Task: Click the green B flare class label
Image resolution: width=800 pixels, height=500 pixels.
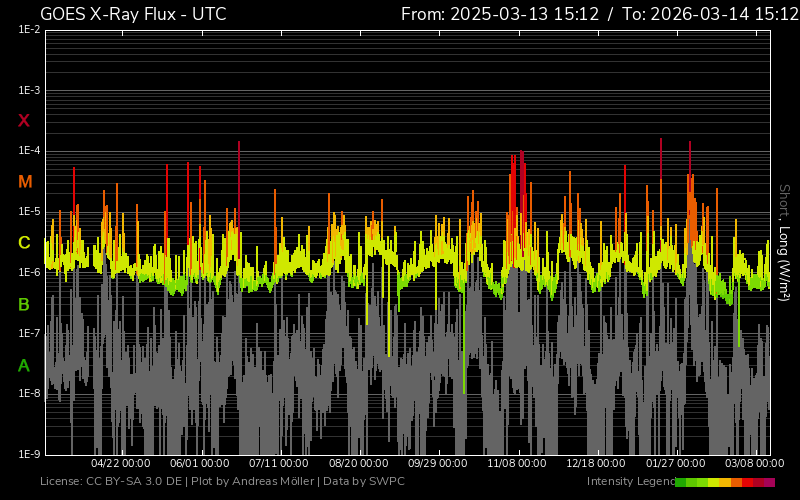Action: pyautogui.click(x=24, y=304)
